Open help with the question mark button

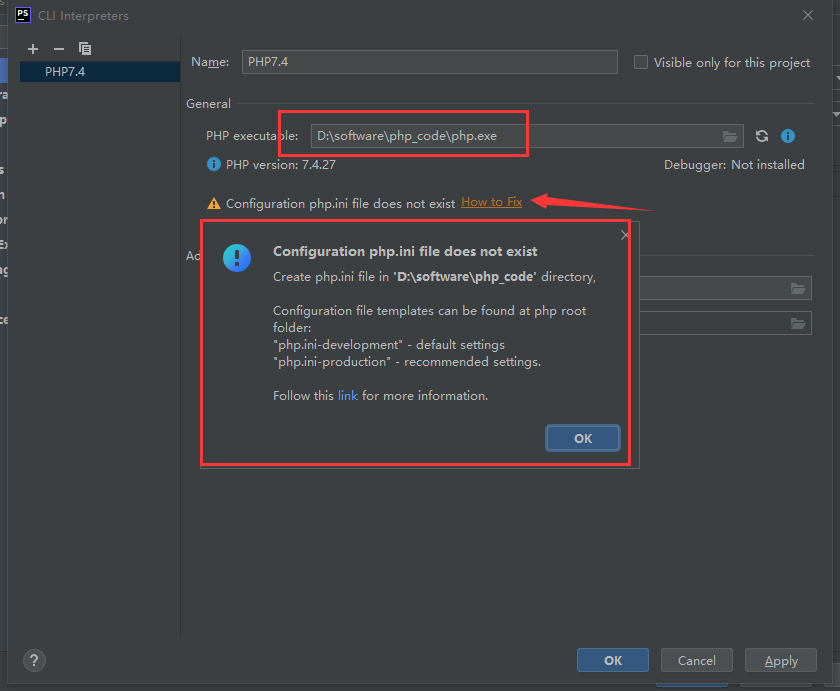pyautogui.click(x=34, y=660)
